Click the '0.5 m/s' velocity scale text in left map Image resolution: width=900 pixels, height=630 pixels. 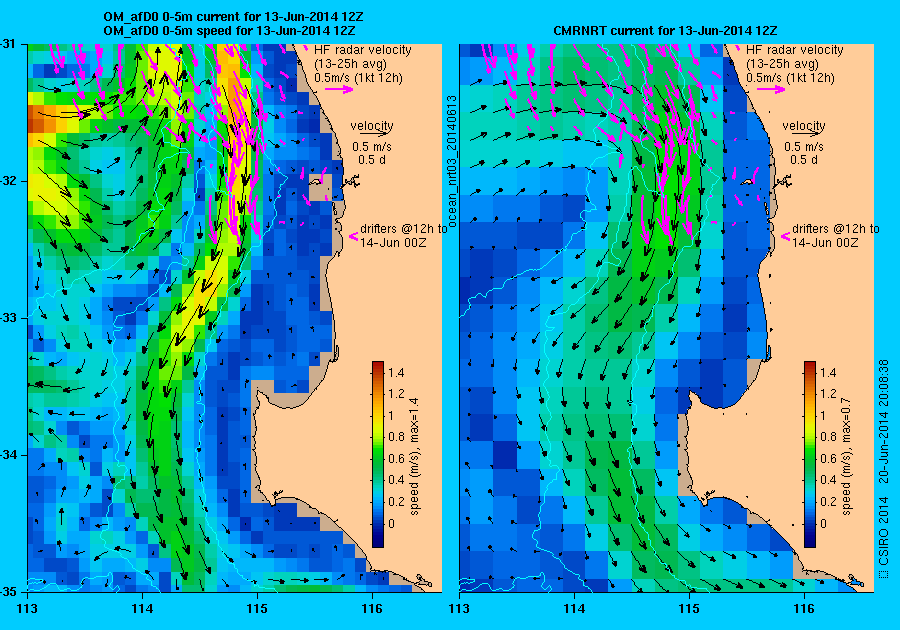pos(372,147)
